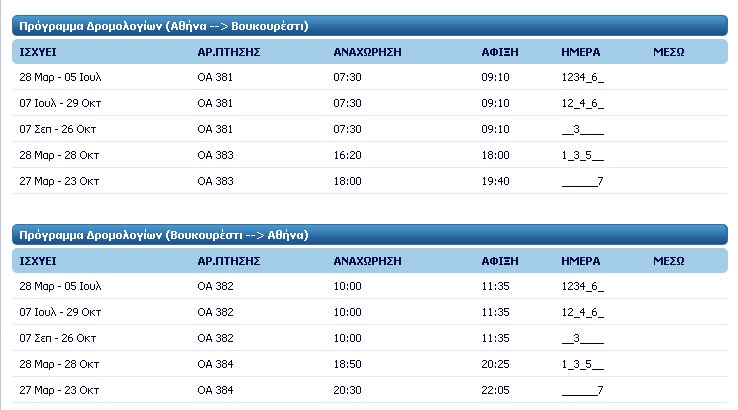Select ΑΡ.ΠΤΗΣΗΣ header in the first table
Viewport: 738px width, 410px height.
pos(229,52)
